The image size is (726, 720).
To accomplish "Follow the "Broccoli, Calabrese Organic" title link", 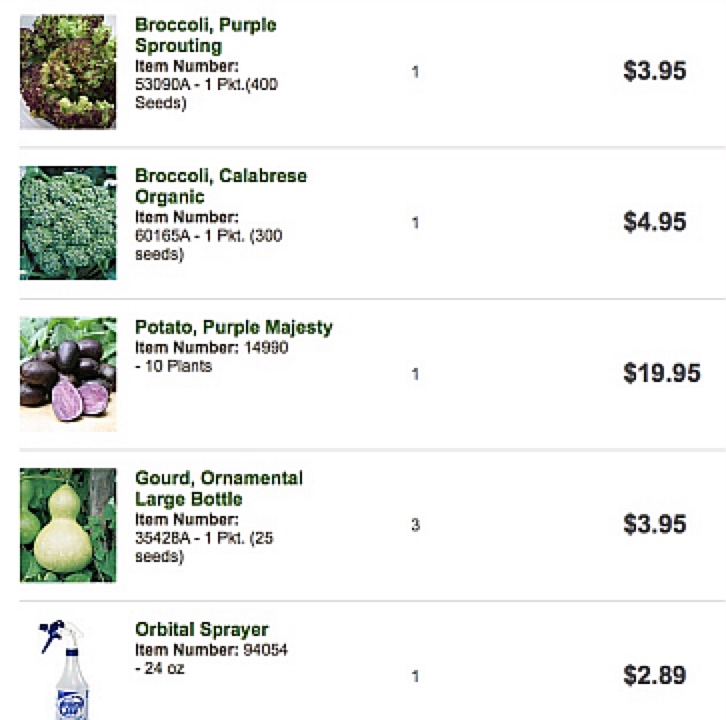I will [220, 186].
